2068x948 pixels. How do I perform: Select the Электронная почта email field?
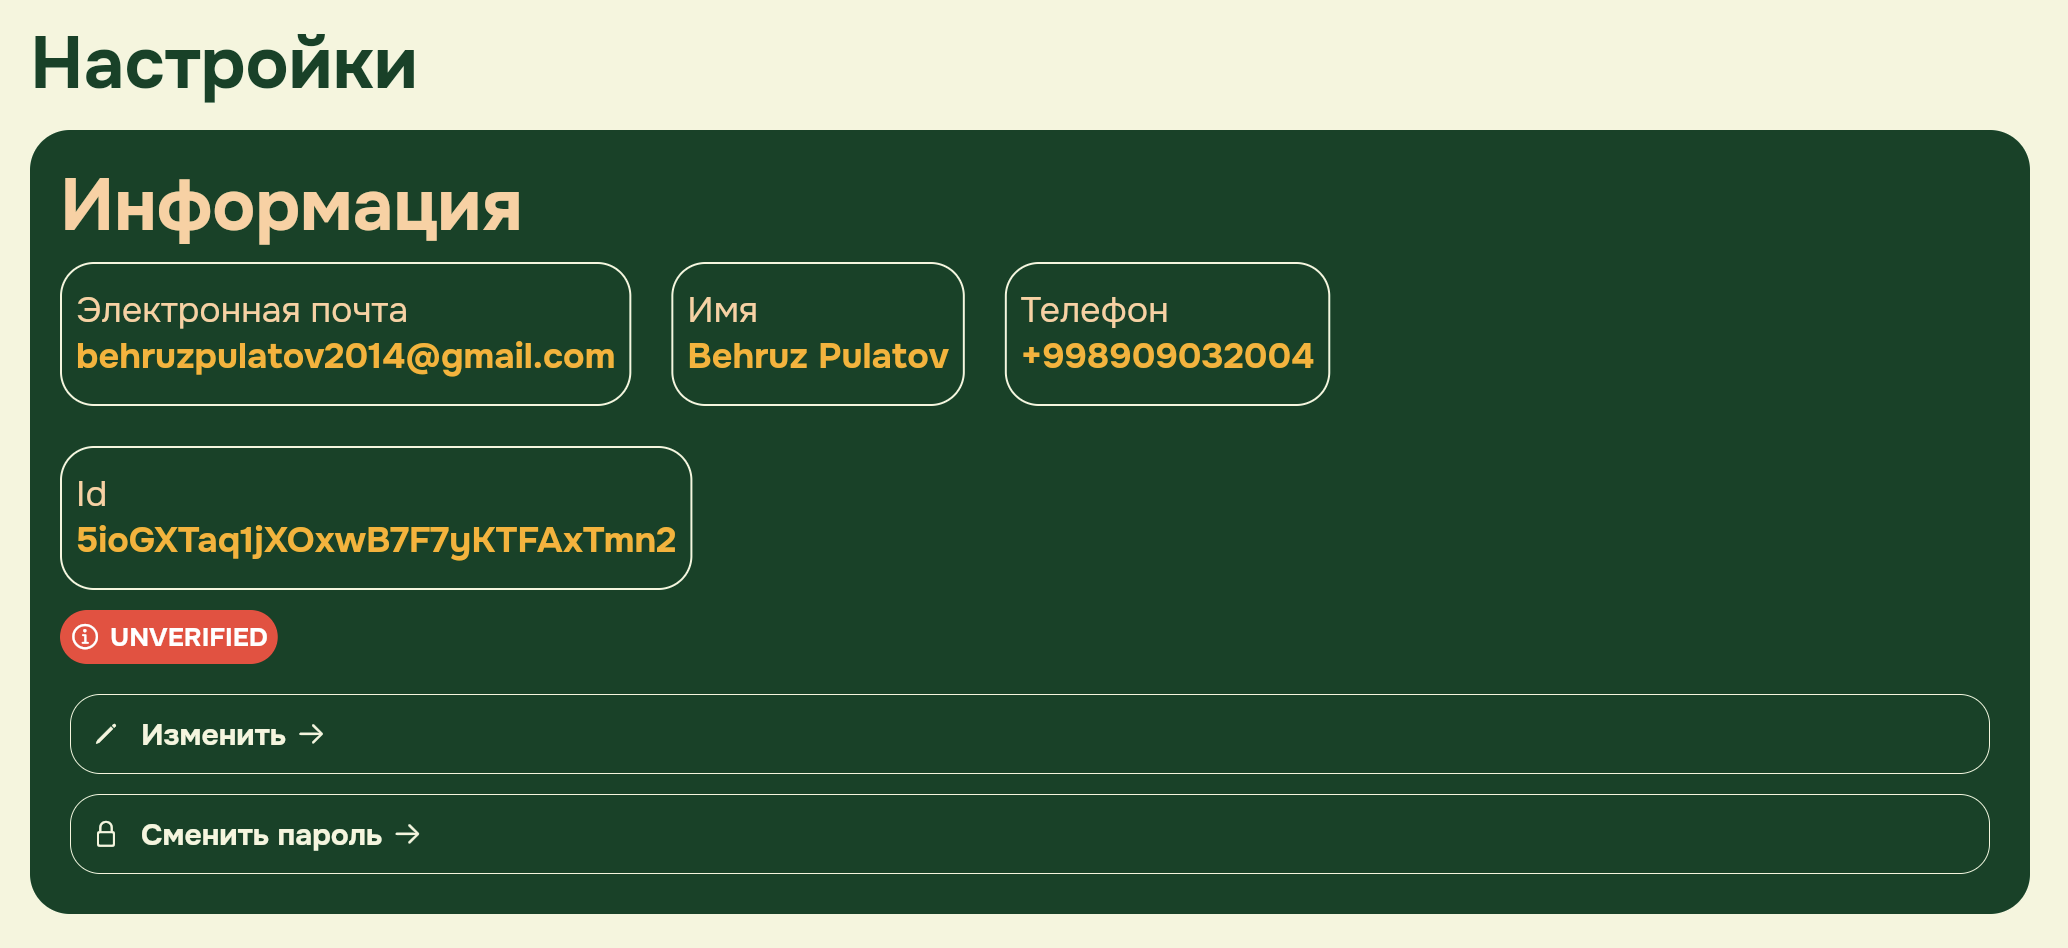pyautogui.click(x=346, y=334)
